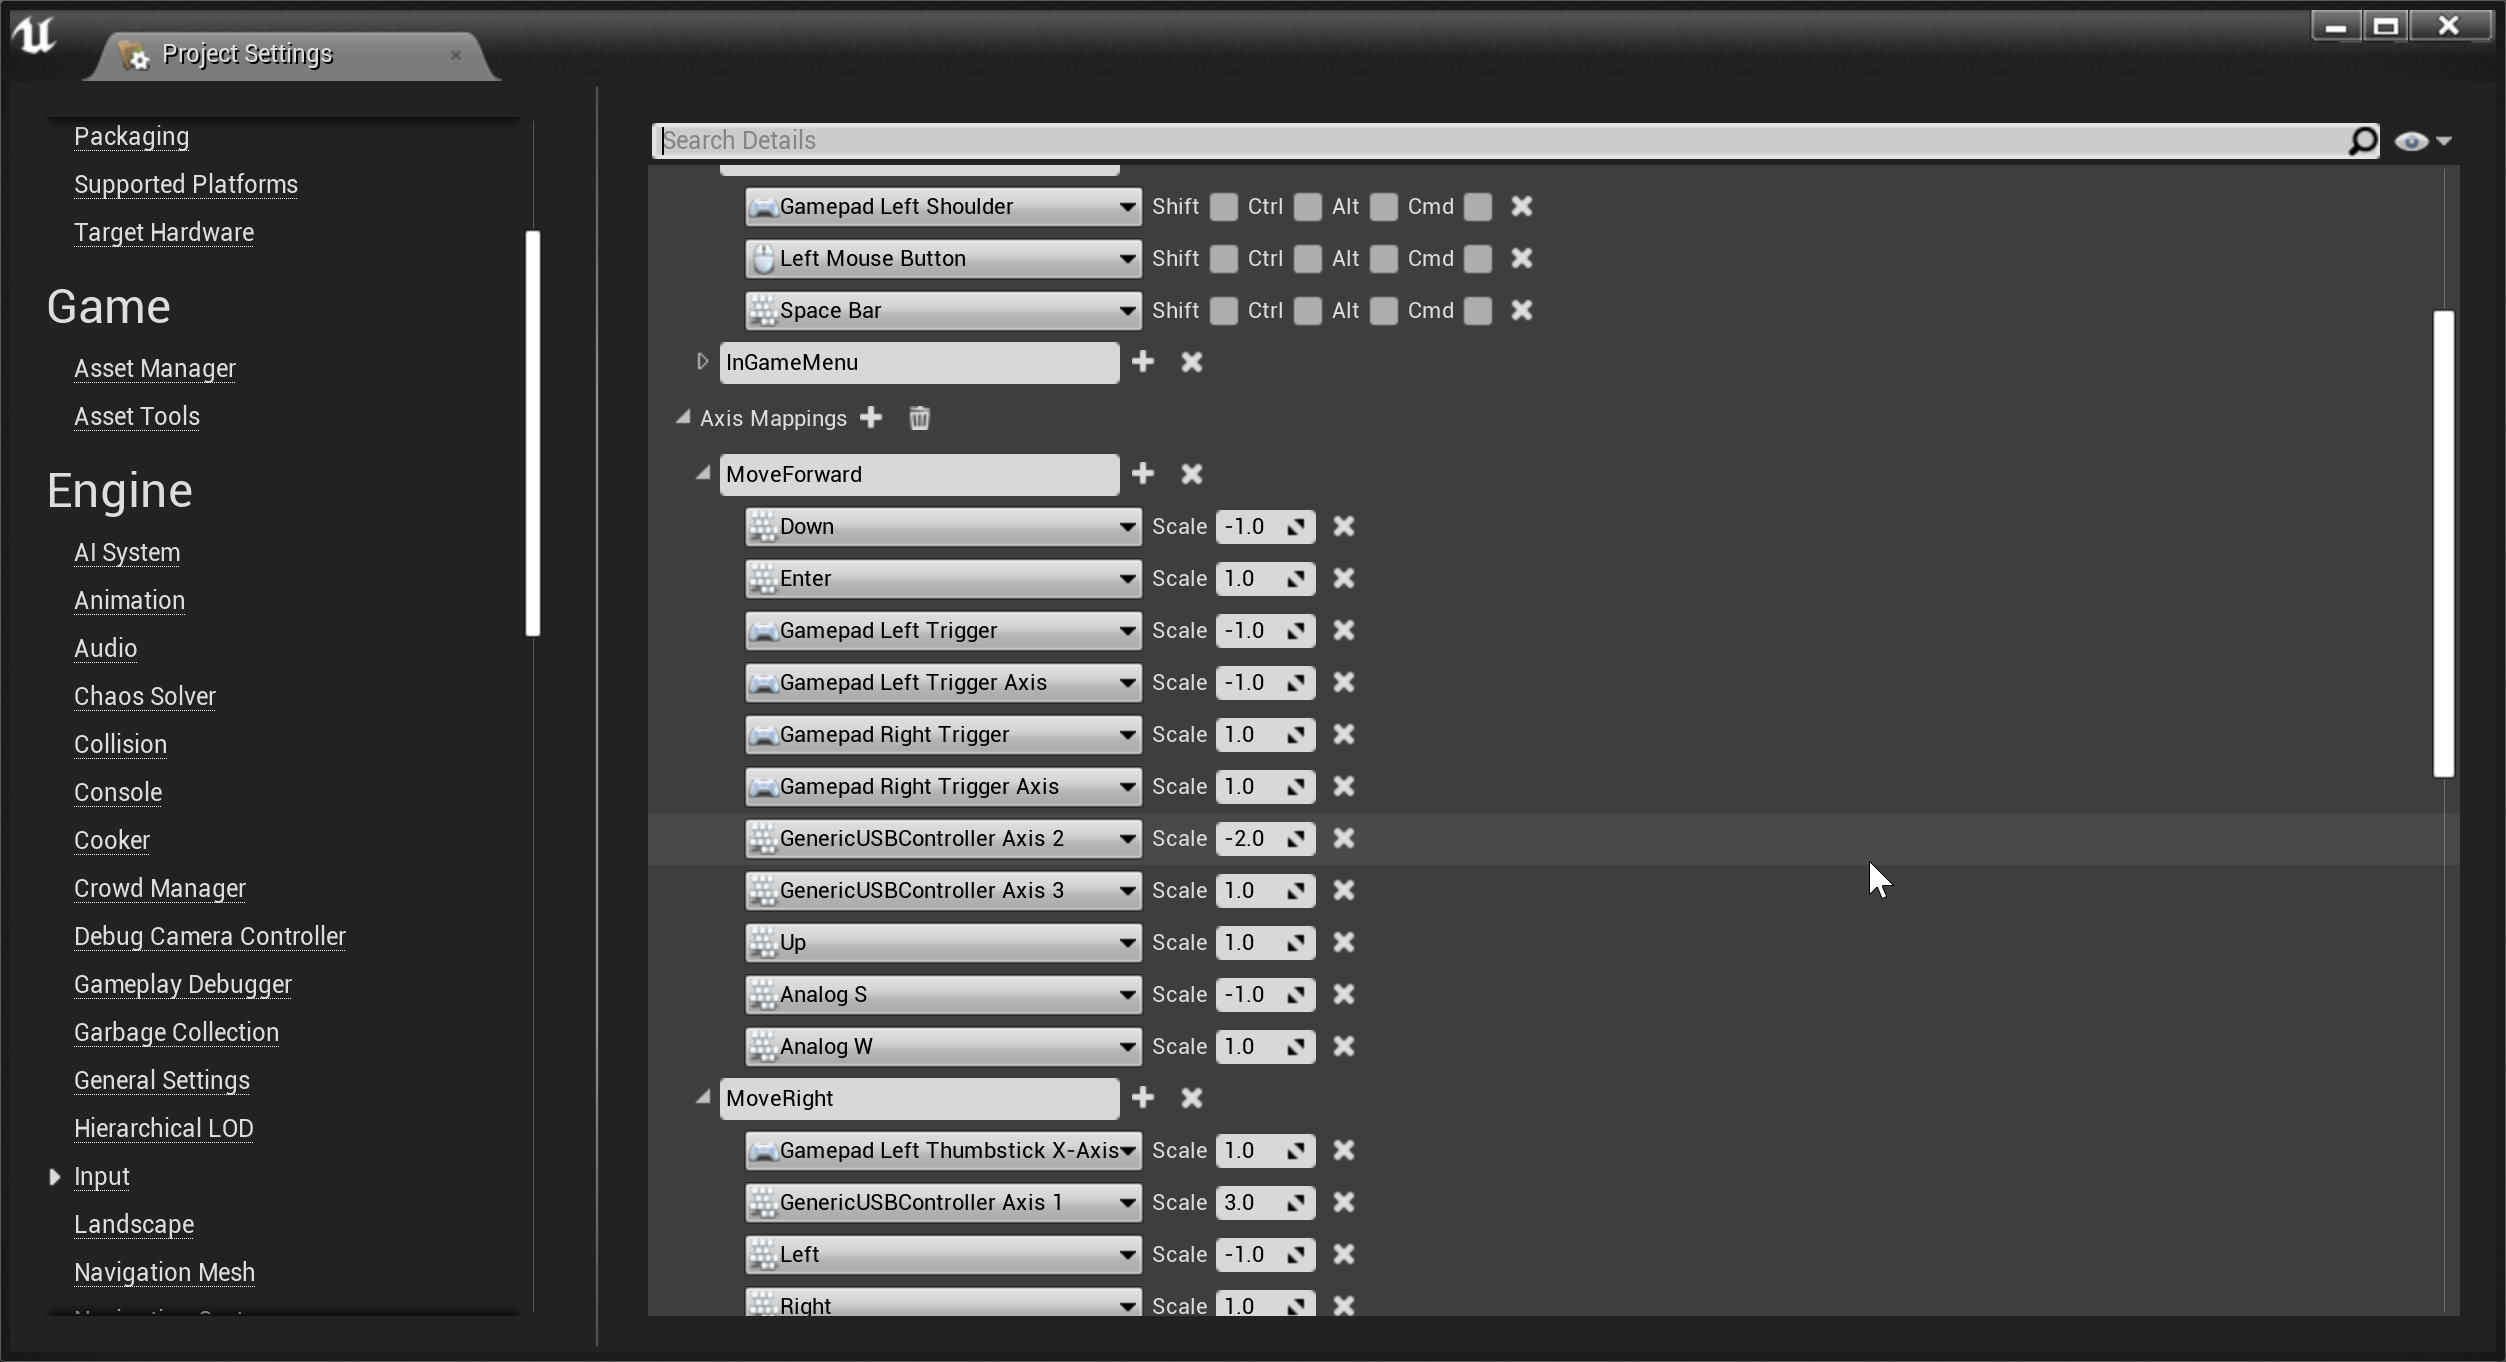Remove the GenericUSBController Axis 2 binding
Screen dimensions: 2506x1362
coord(1343,838)
